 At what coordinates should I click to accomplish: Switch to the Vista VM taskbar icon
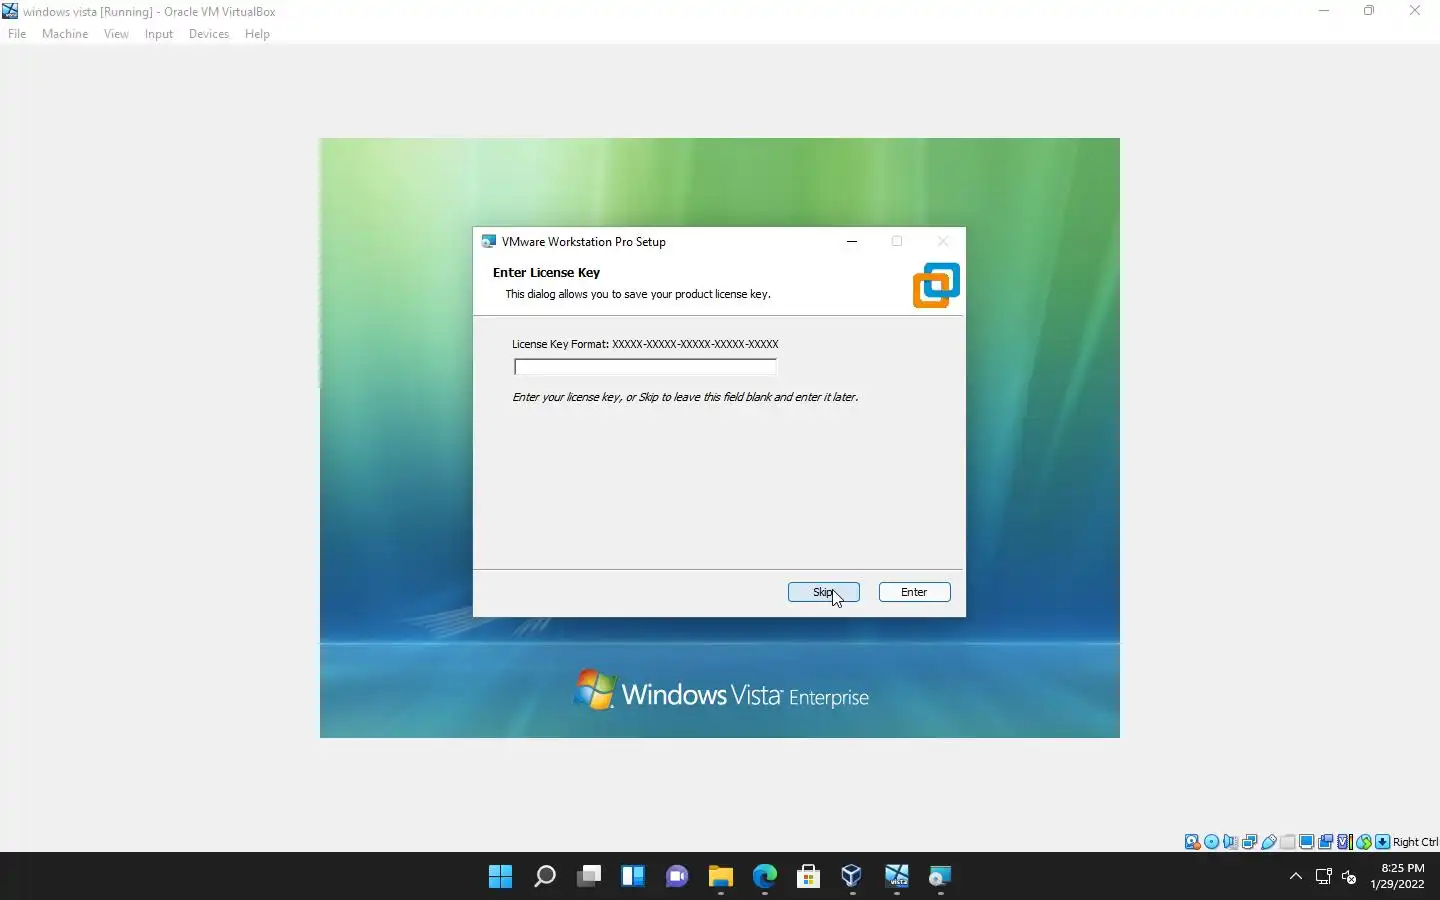pos(896,877)
